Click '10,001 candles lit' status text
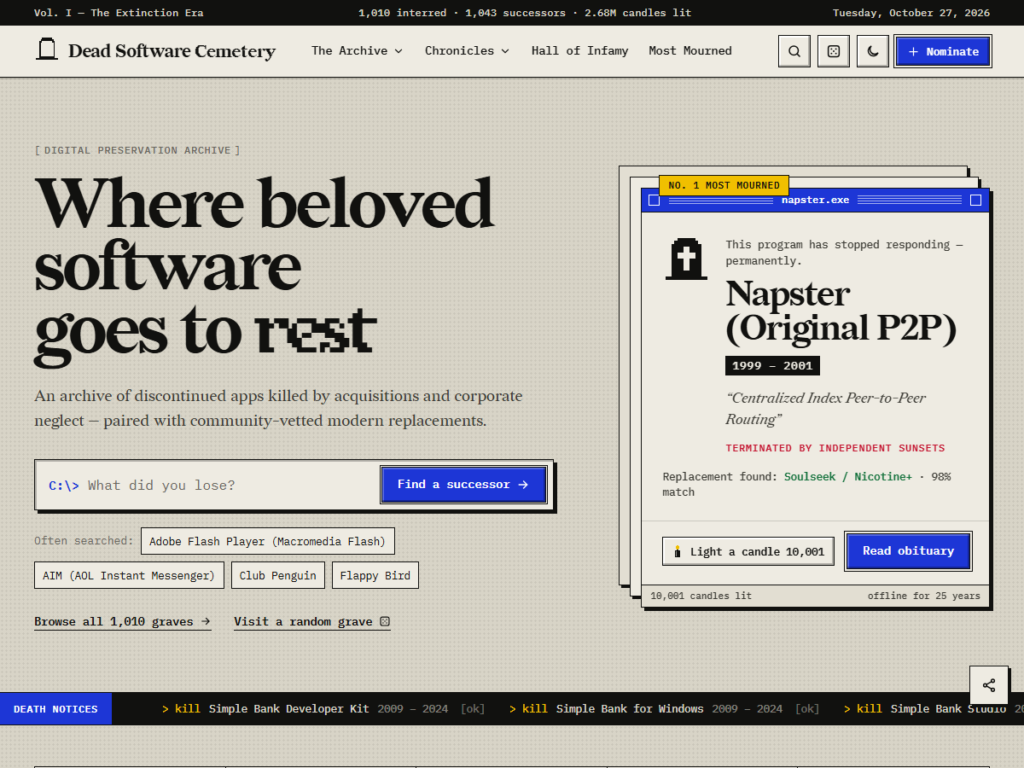Screen dimensions: 1024x768 click(701, 596)
